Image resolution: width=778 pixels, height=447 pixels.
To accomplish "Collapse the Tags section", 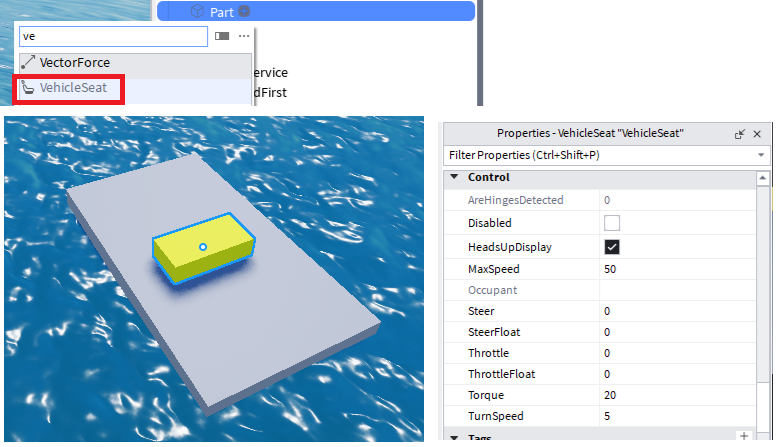I will 455,438.
